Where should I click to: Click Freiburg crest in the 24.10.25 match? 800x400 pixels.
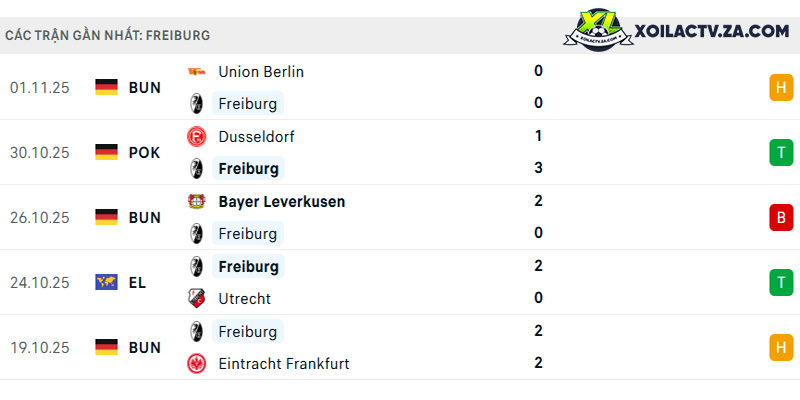click(x=196, y=266)
